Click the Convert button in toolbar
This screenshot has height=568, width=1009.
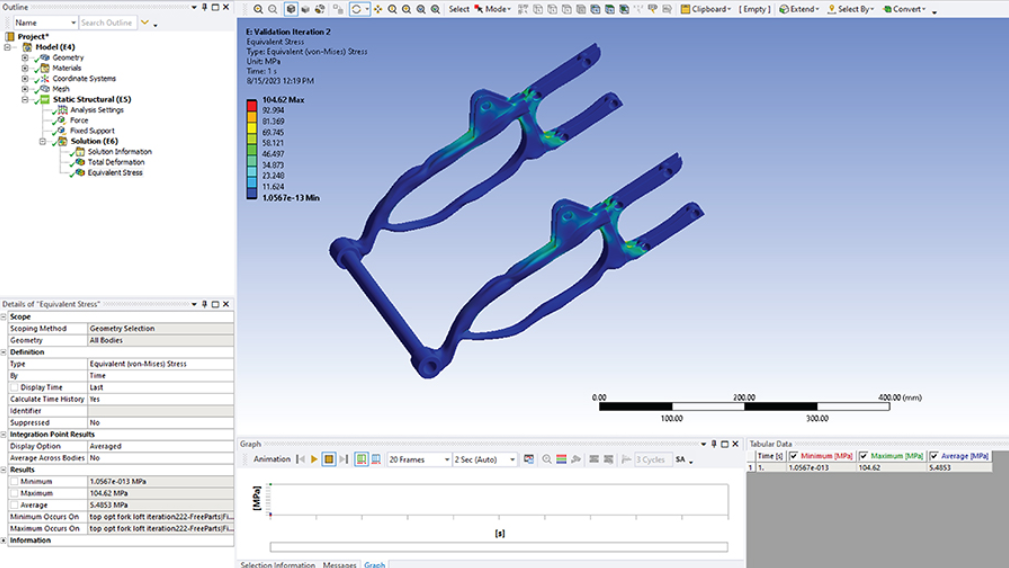coord(905,9)
